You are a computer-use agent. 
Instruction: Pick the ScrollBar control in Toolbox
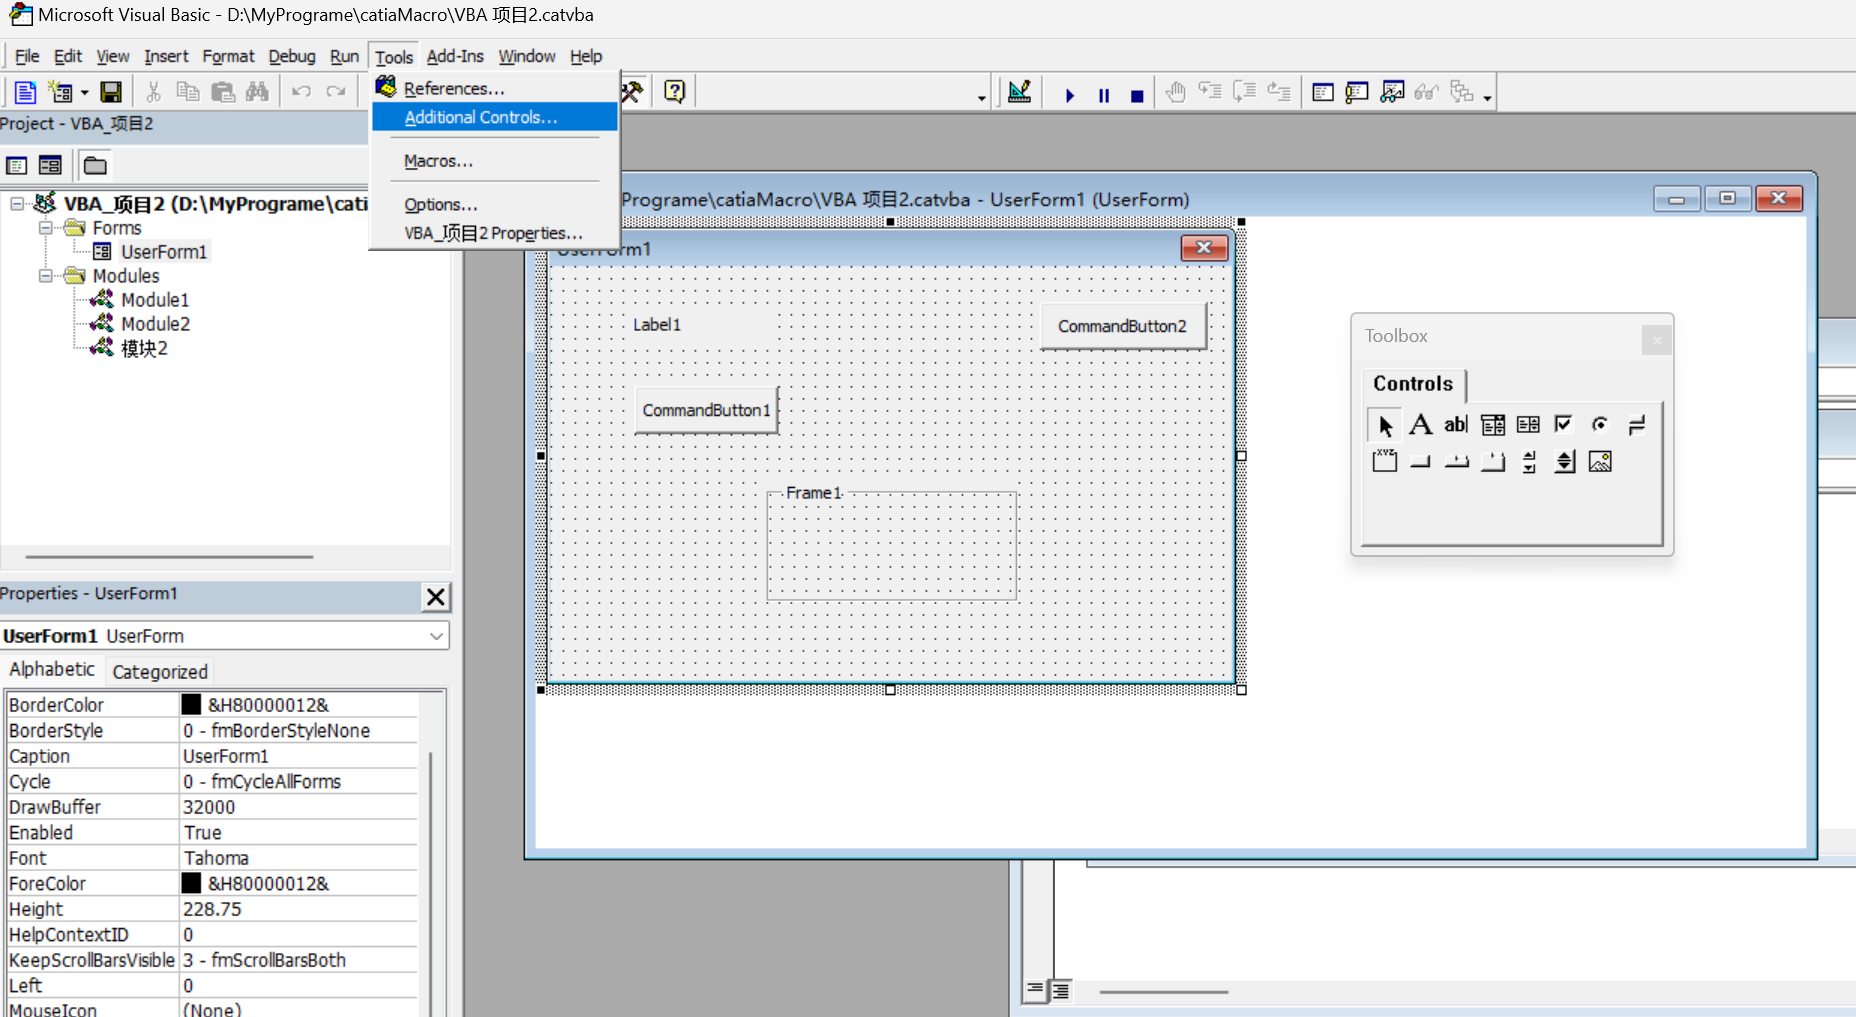pyautogui.click(x=1528, y=461)
